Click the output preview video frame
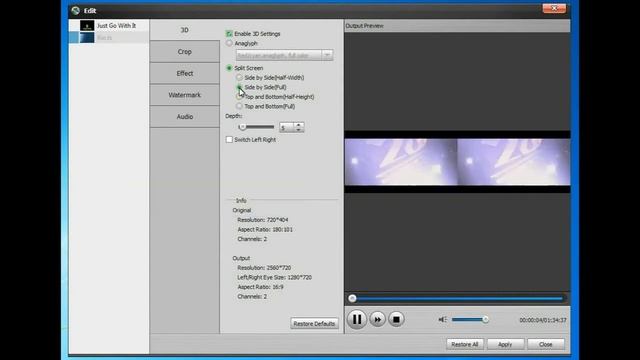The height and width of the screenshot is (360, 640). pos(457,162)
